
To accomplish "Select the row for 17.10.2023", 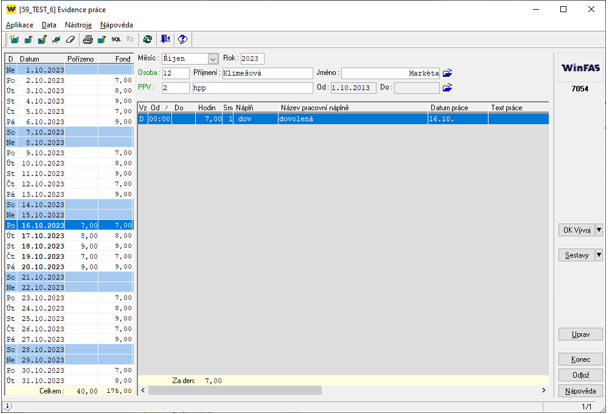I will click(x=69, y=236).
